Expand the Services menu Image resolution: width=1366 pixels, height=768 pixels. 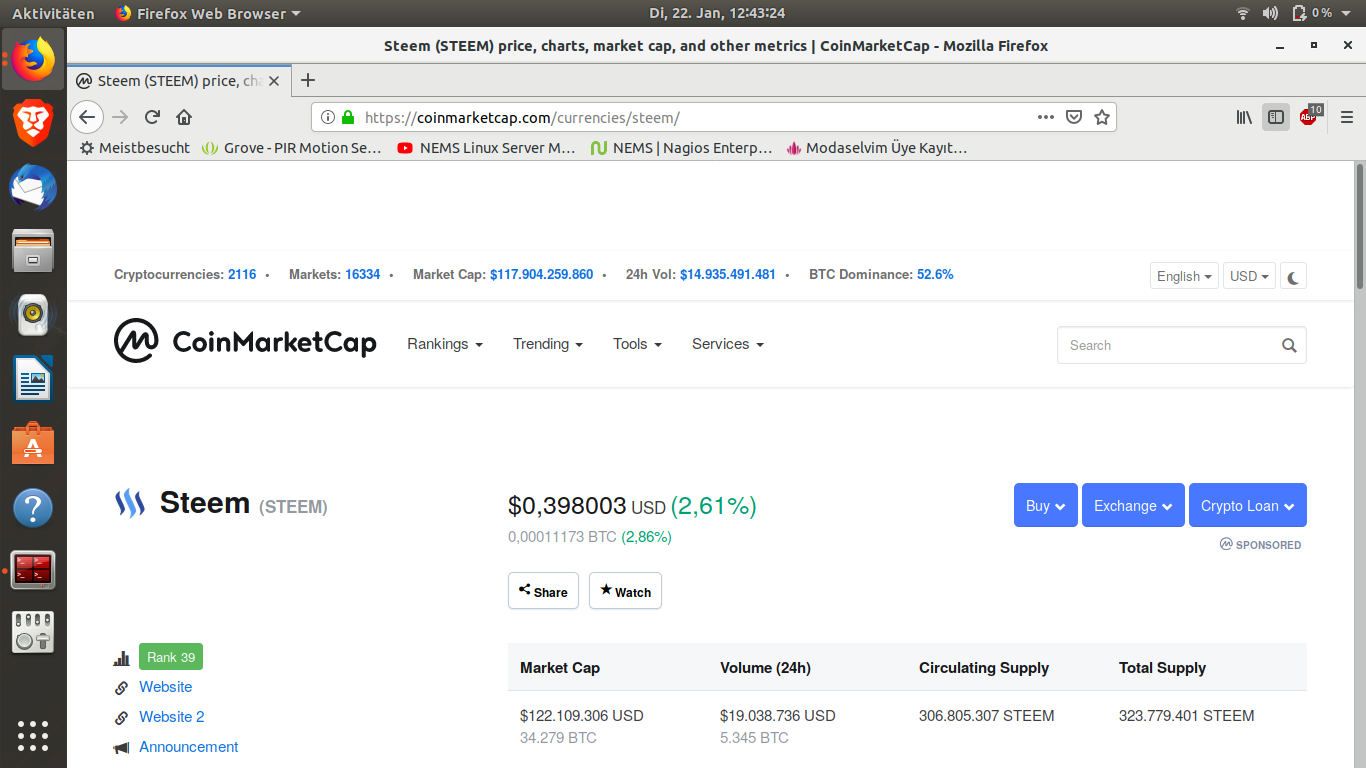(x=728, y=344)
